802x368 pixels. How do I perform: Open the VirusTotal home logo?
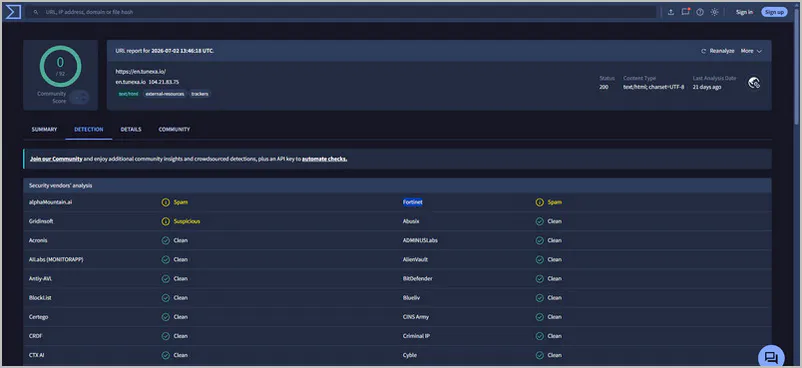pos(13,12)
